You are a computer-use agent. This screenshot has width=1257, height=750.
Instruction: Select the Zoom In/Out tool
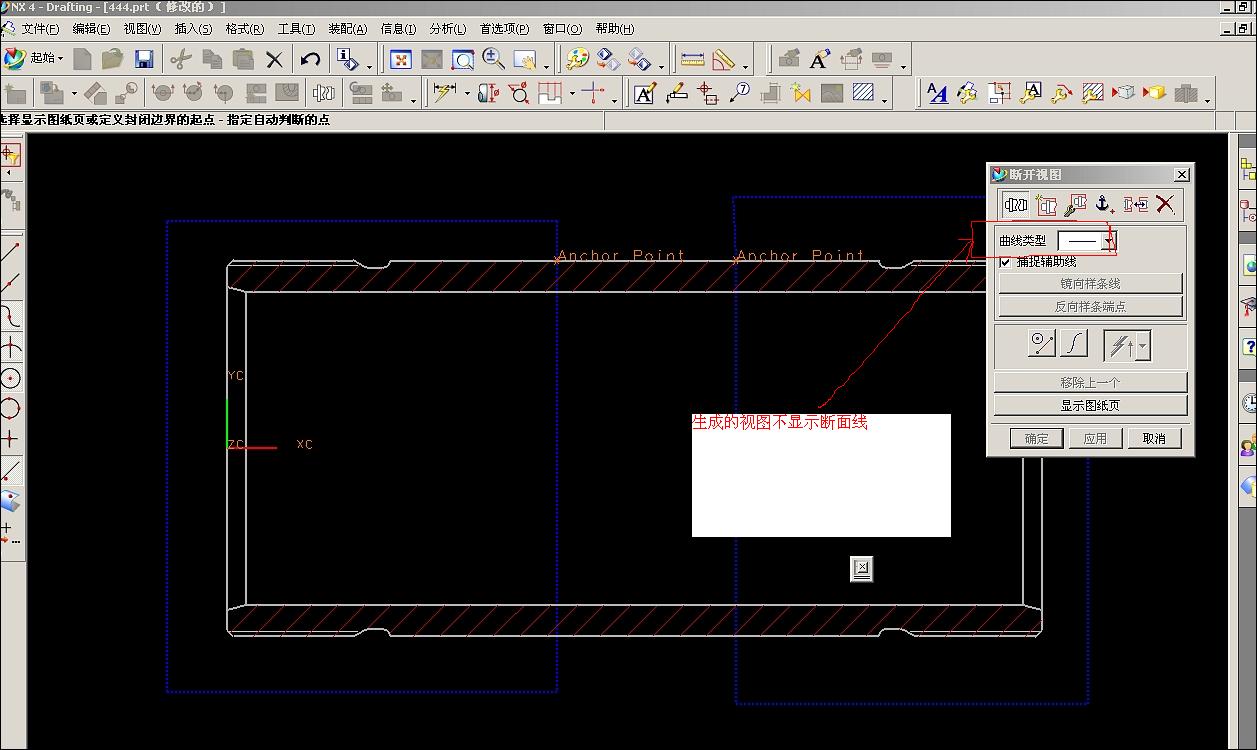click(494, 59)
